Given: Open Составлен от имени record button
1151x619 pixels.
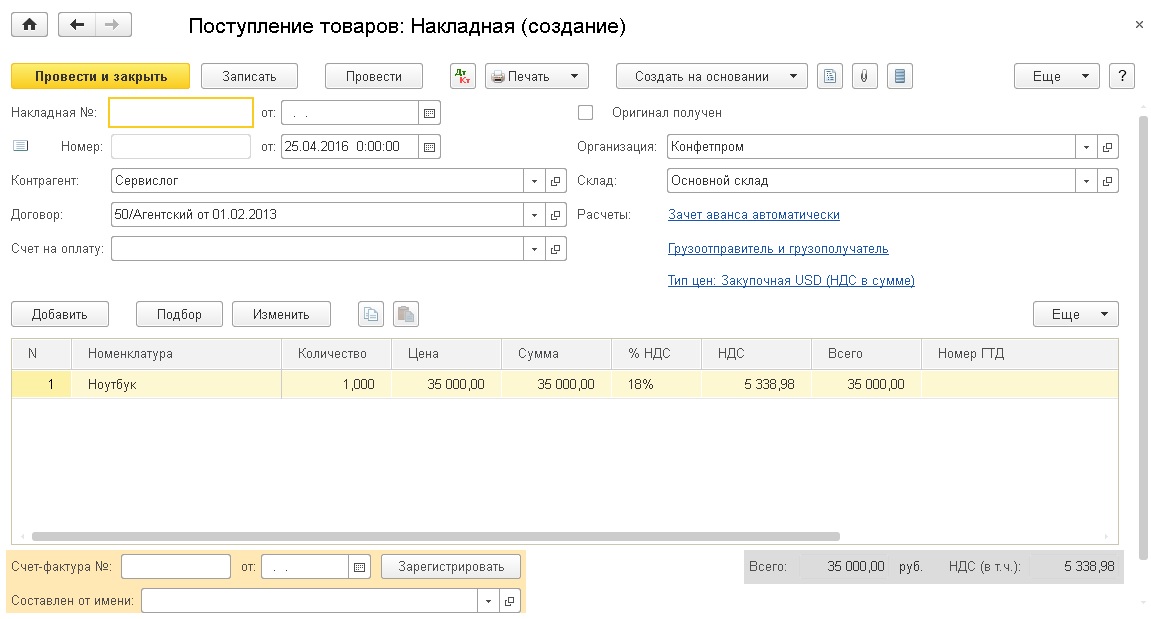Looking at the screenshot, I should tap(509, 601).
